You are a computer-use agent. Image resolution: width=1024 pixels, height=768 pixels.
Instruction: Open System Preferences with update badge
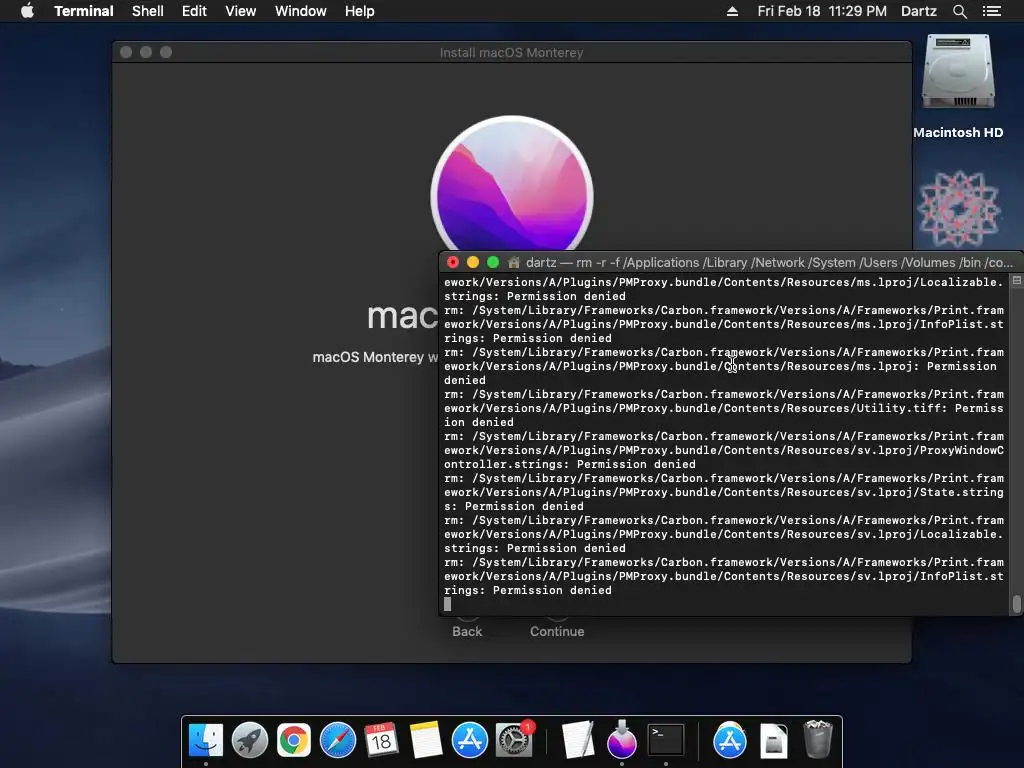514,741
